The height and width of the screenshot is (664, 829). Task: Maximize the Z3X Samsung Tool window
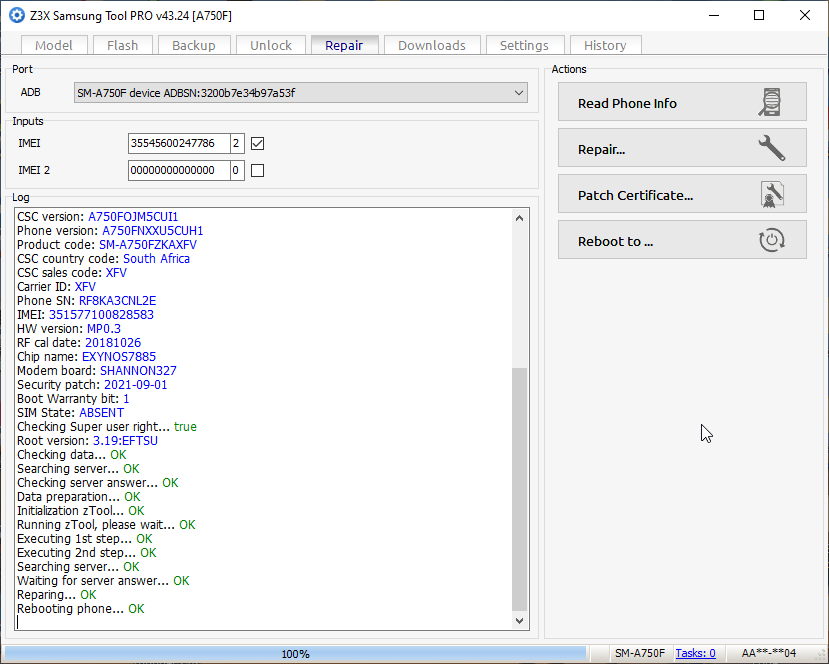(759, 15)
